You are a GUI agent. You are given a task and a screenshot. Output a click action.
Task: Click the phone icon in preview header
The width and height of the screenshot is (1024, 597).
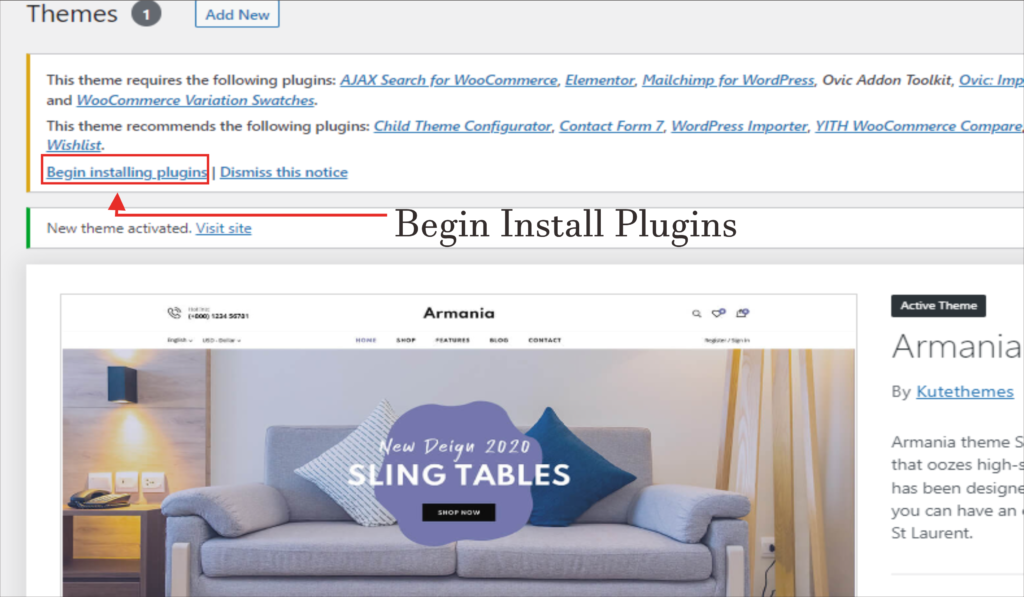click(x=174, y=313)
